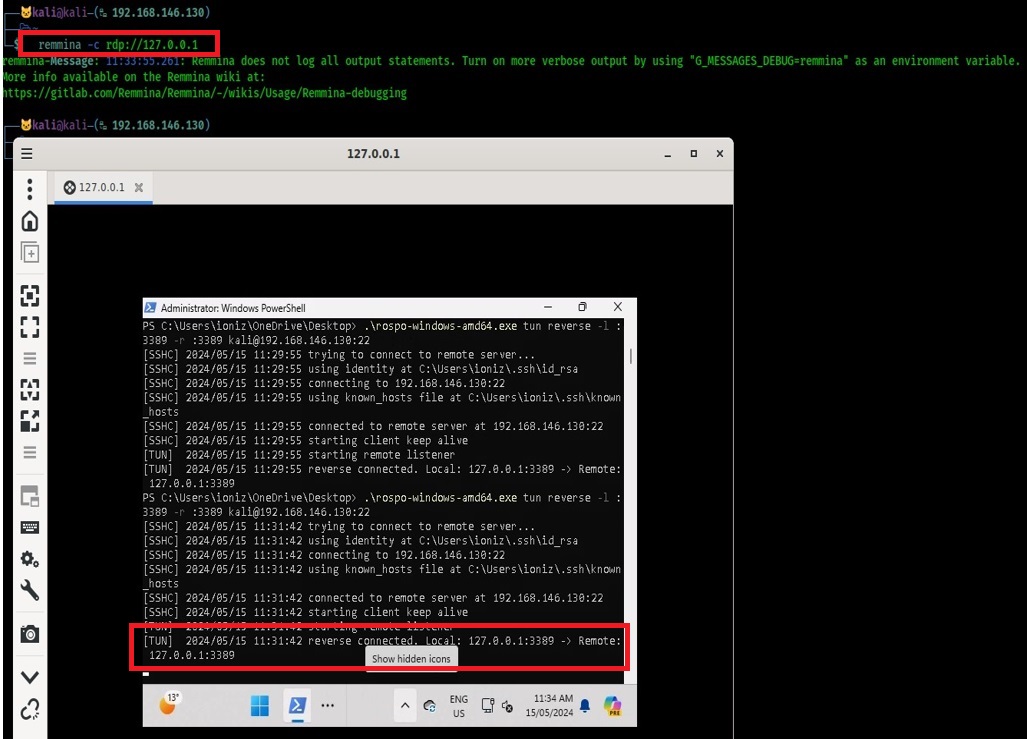
Task: Toggle dynamic resolution update
Action: point(30,389)
